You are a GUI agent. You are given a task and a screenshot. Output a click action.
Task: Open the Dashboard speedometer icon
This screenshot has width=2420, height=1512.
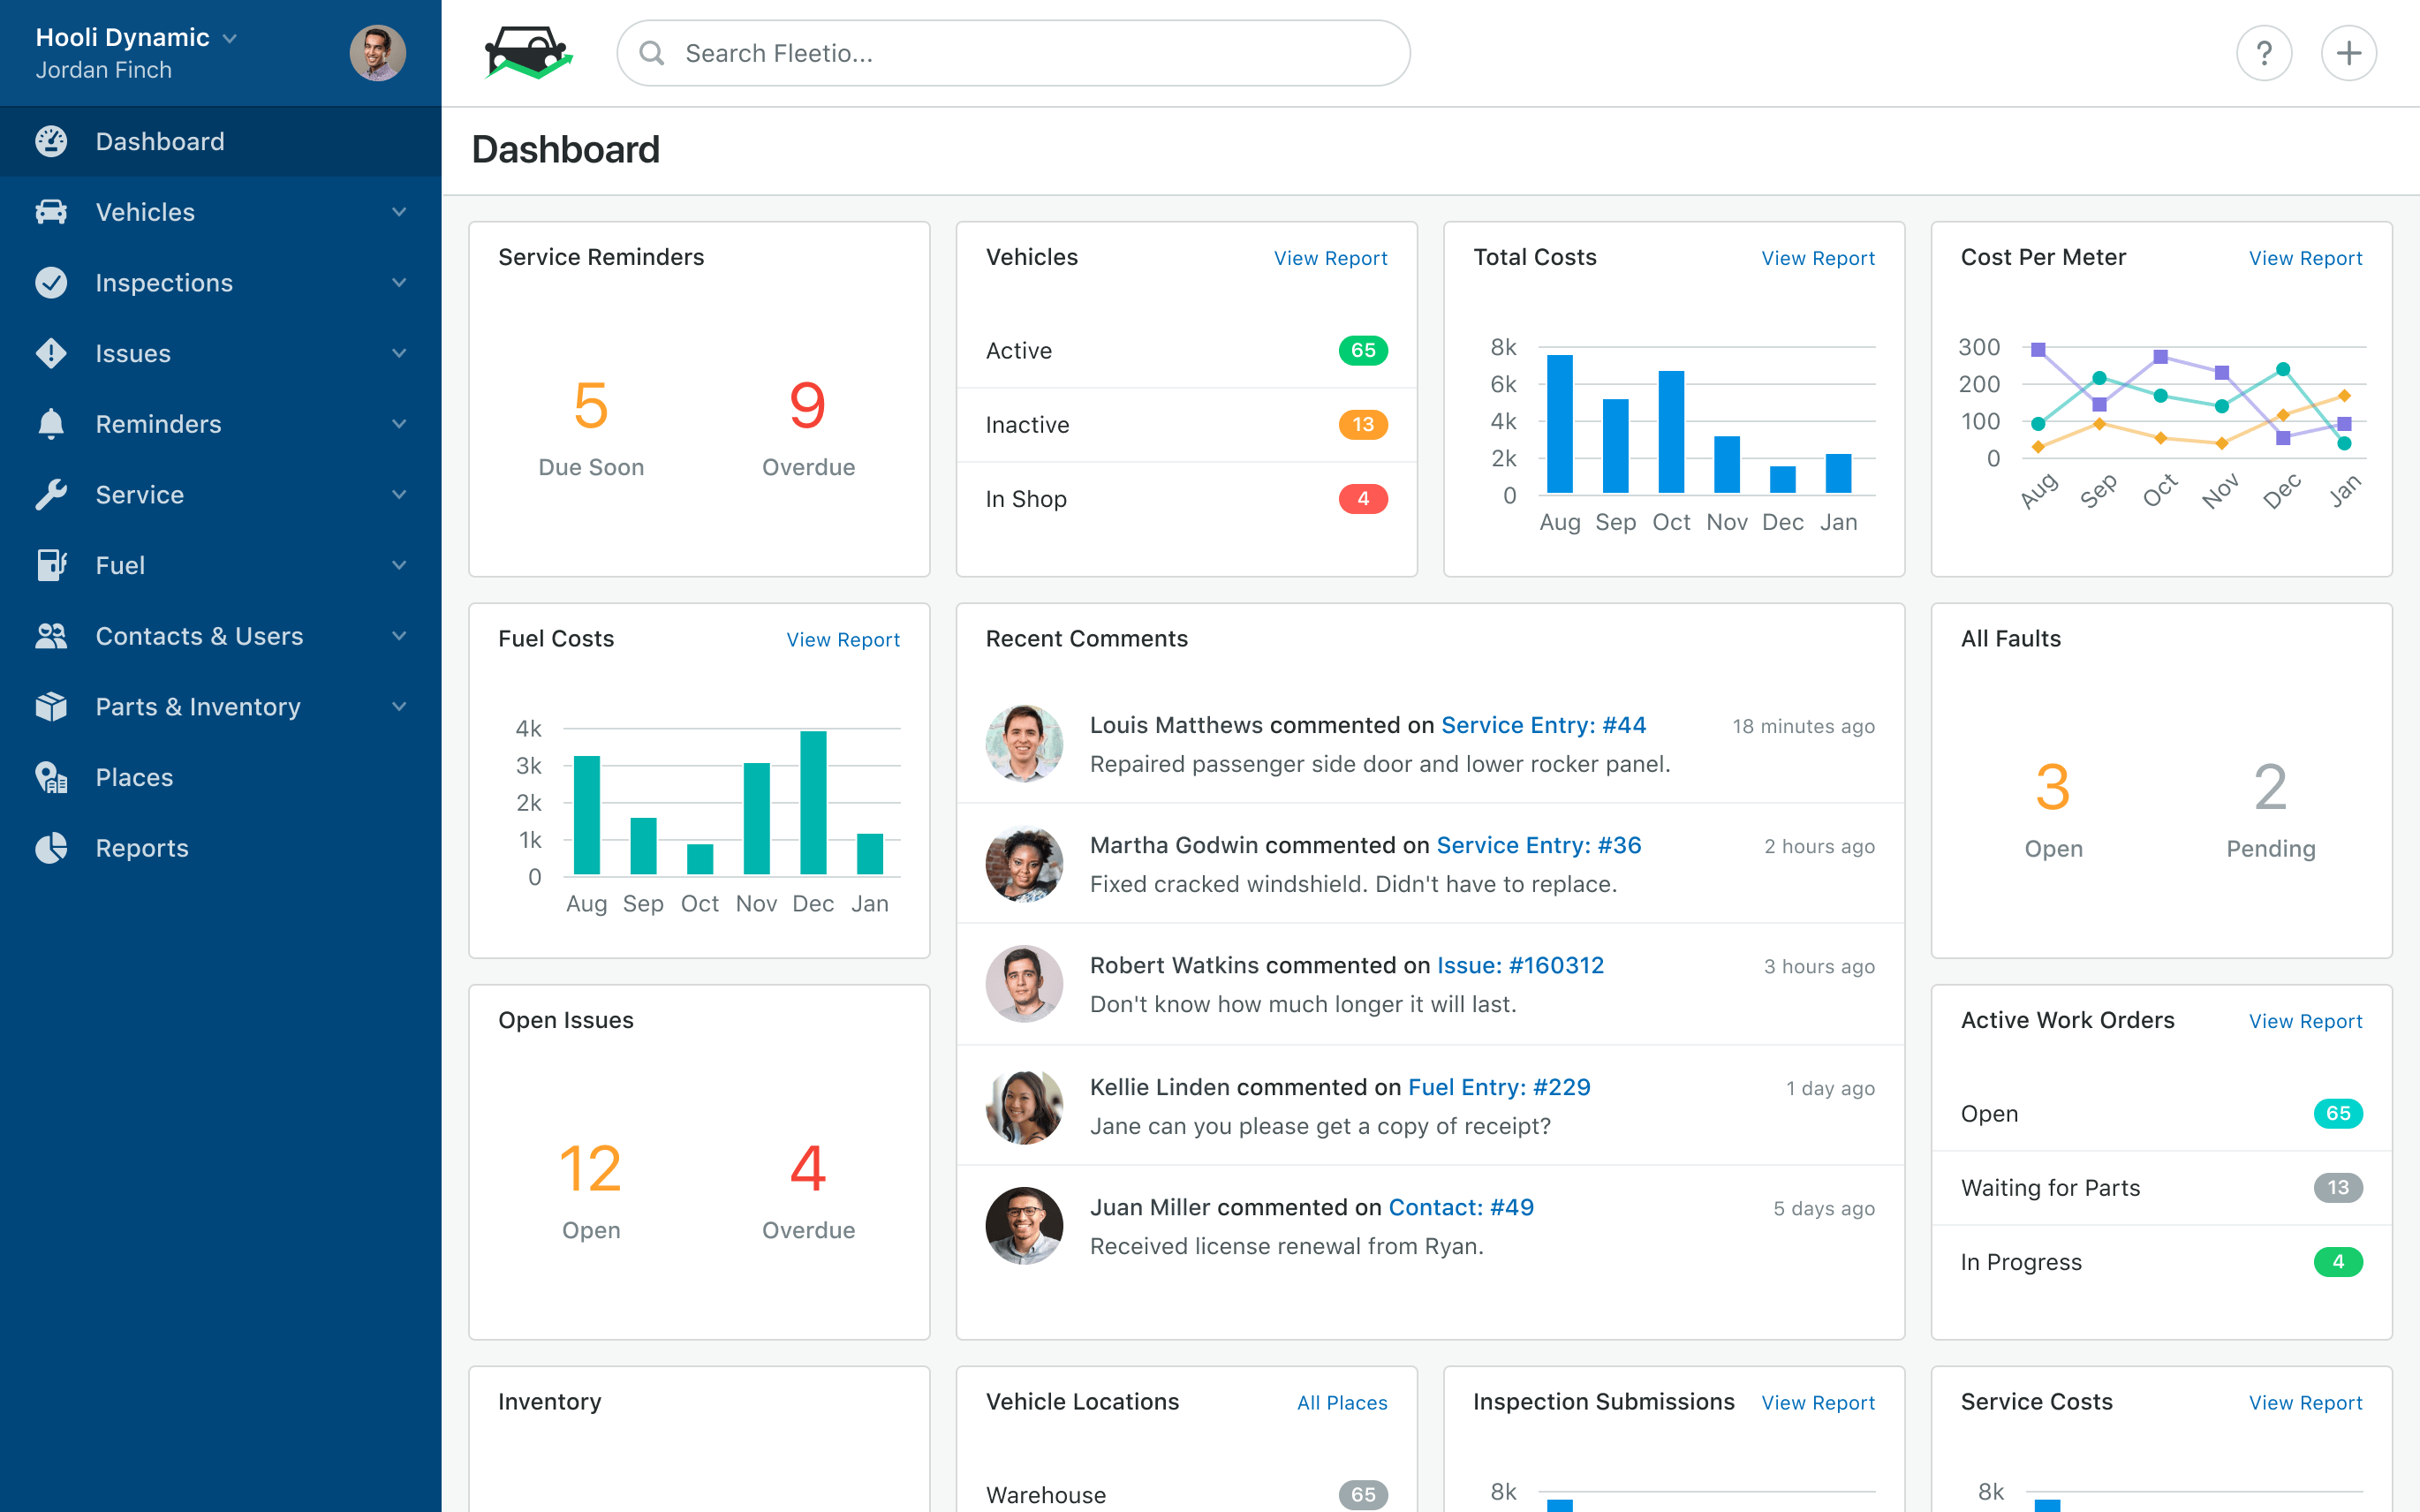click(53, 141)
